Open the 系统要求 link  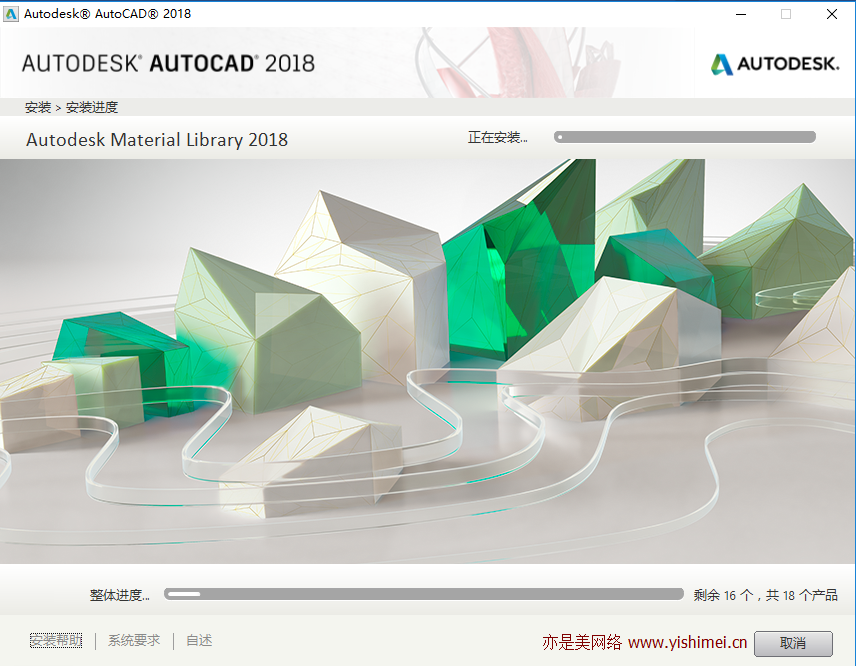tap(134, 640)
